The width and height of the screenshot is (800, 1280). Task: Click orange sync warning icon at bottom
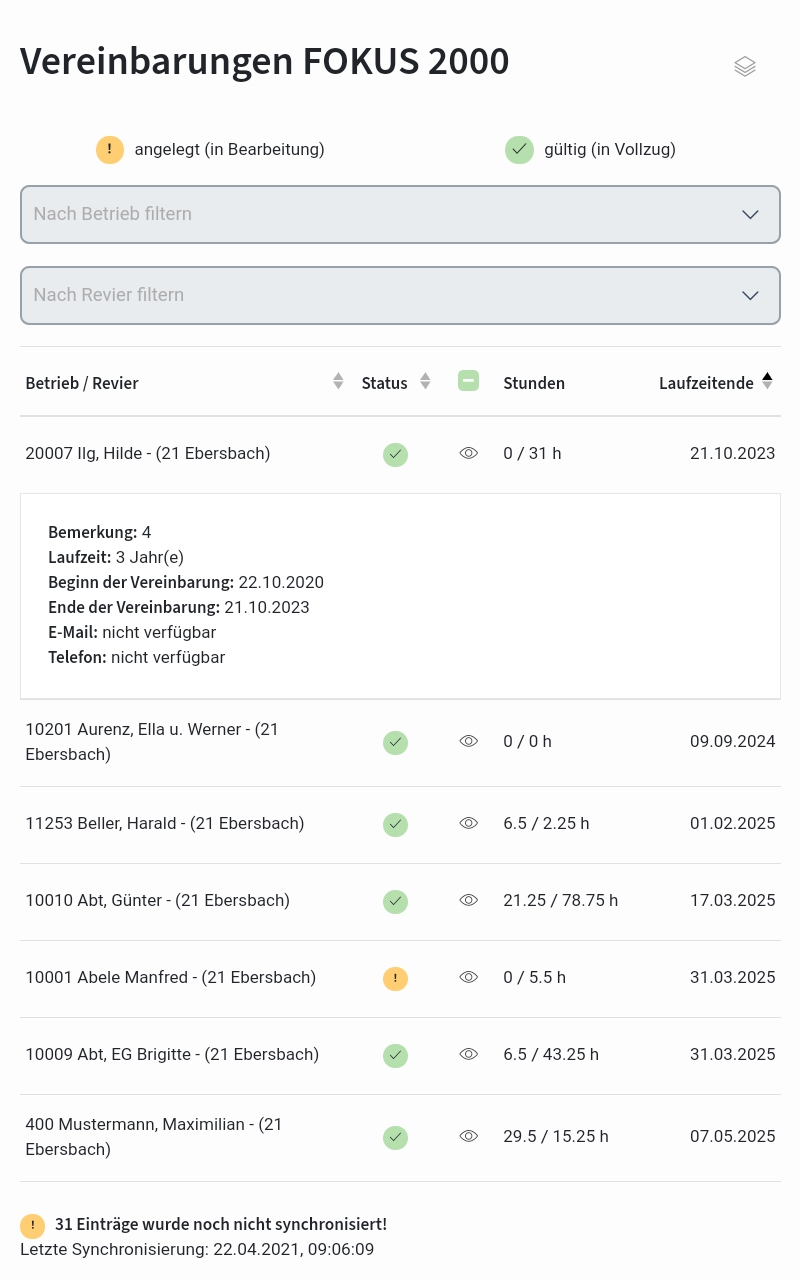pyautogui.click(x=32, y=1225)
